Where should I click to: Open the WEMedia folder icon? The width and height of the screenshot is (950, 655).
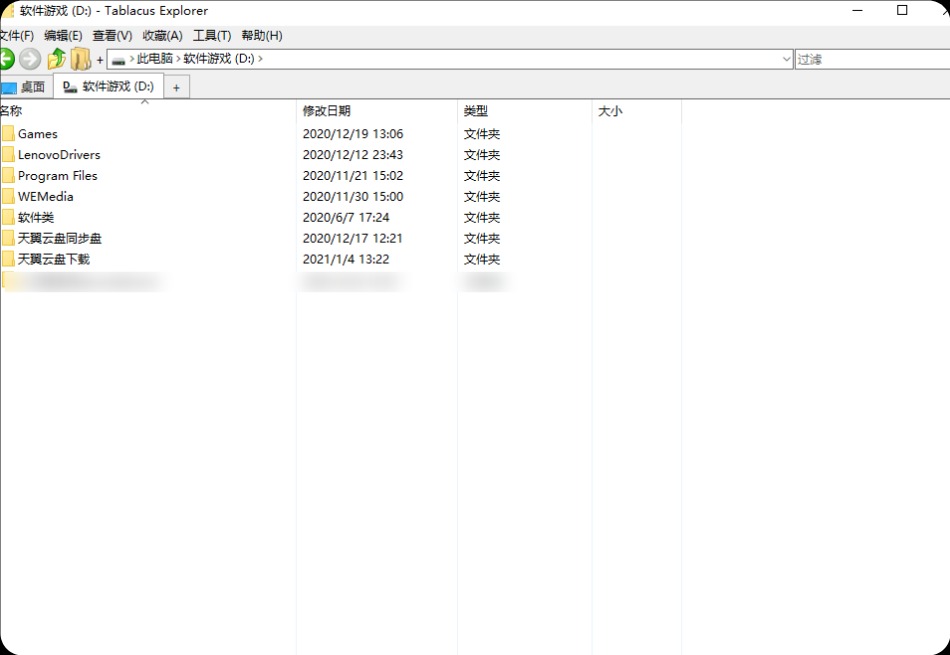pyautogui.click(x=10, y=196)
